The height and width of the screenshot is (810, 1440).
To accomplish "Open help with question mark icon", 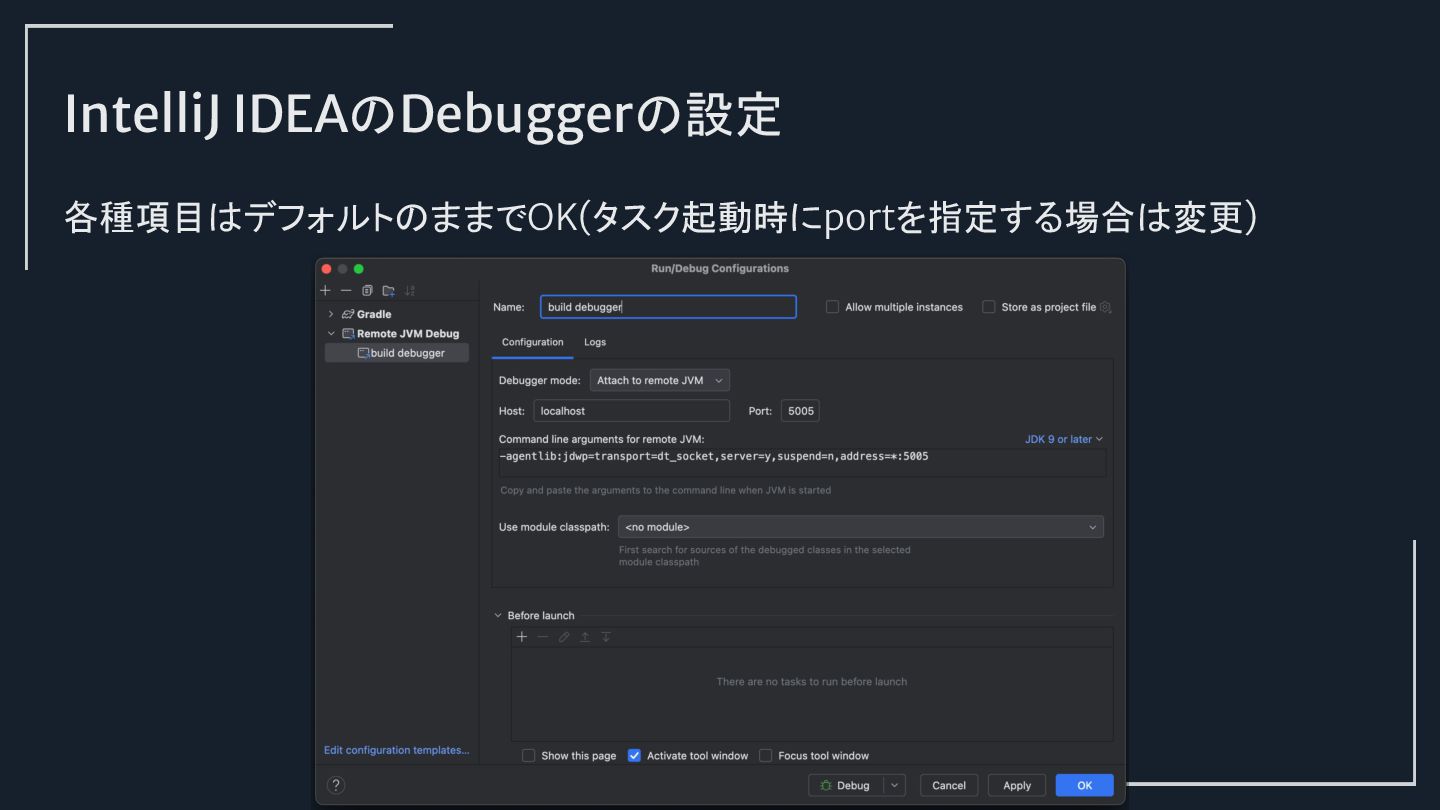I will [x=337, y=785].
